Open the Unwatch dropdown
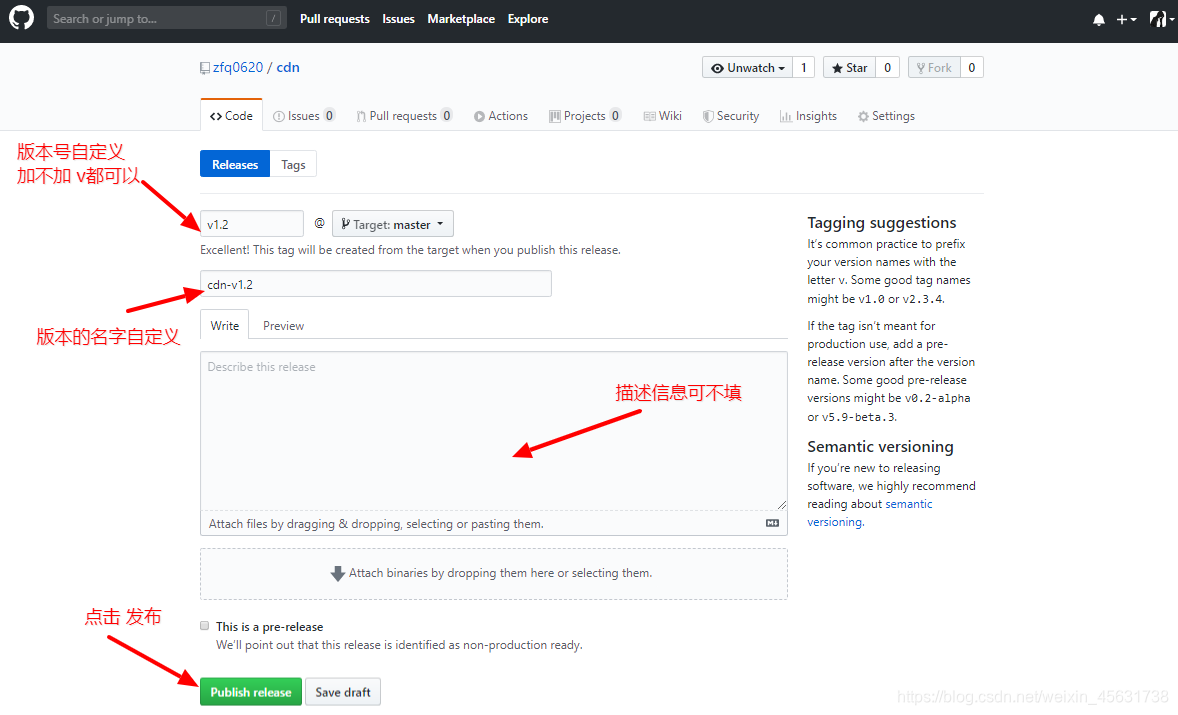The height and width of the screenshot is (715, 1178). [748, 68]
